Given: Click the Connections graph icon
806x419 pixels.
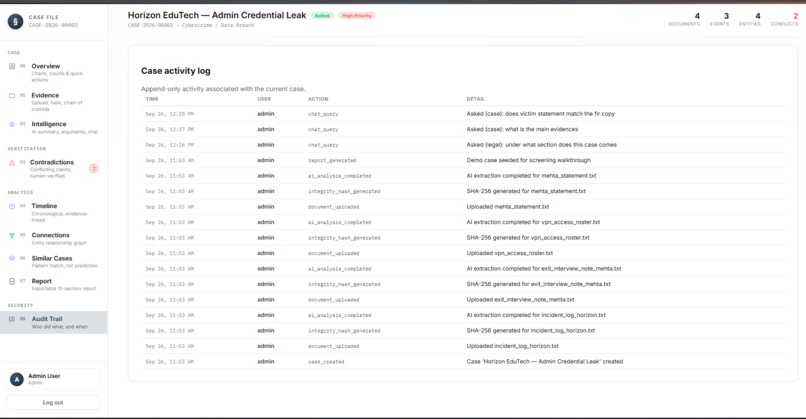Looking at the screenshot, I should [12, 235].
